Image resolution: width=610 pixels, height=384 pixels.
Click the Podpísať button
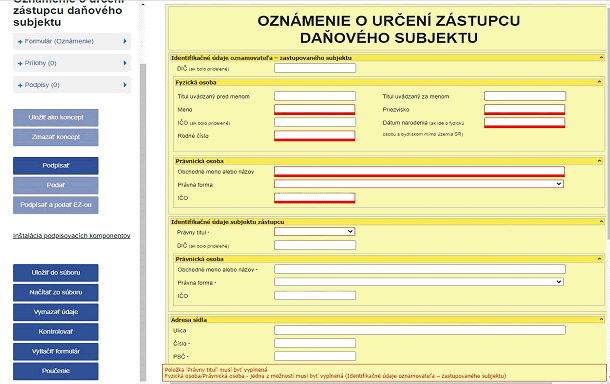pos(56,166)
